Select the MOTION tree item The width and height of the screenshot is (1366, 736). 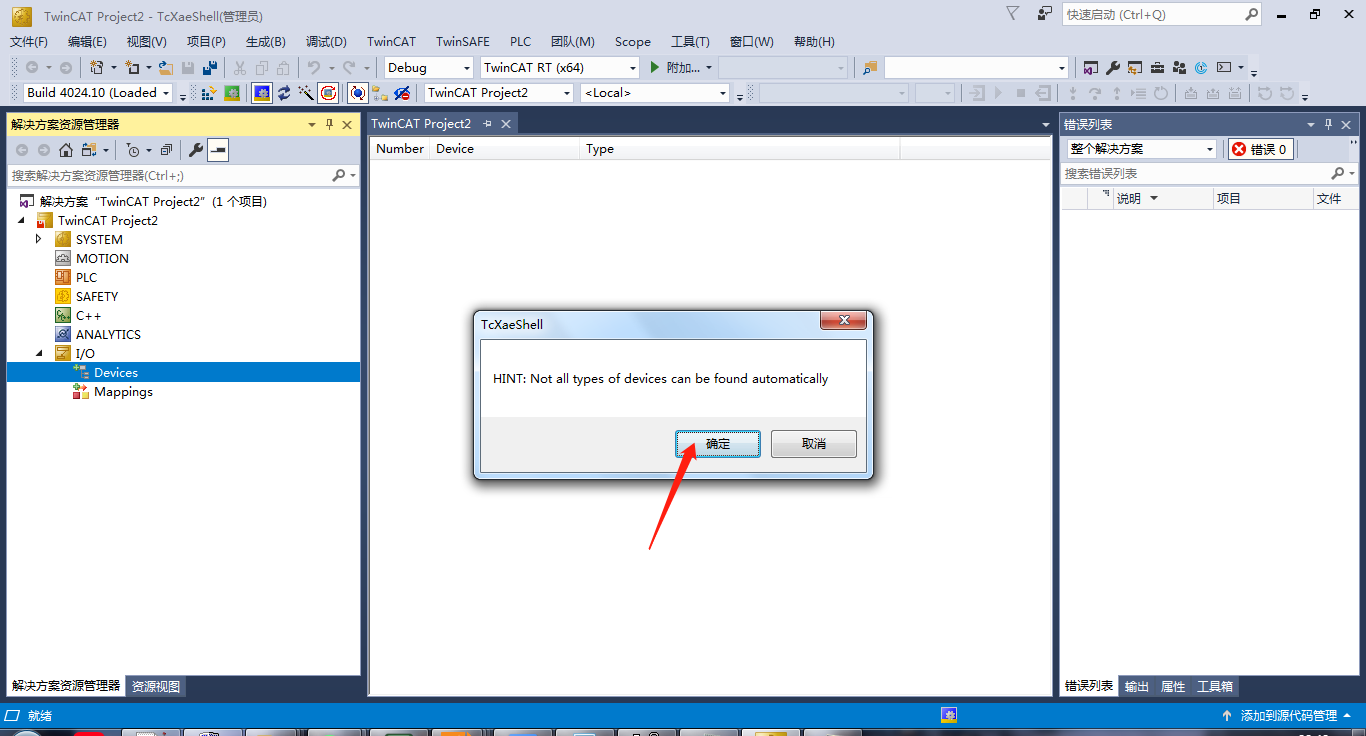click(x=102, y=258)
